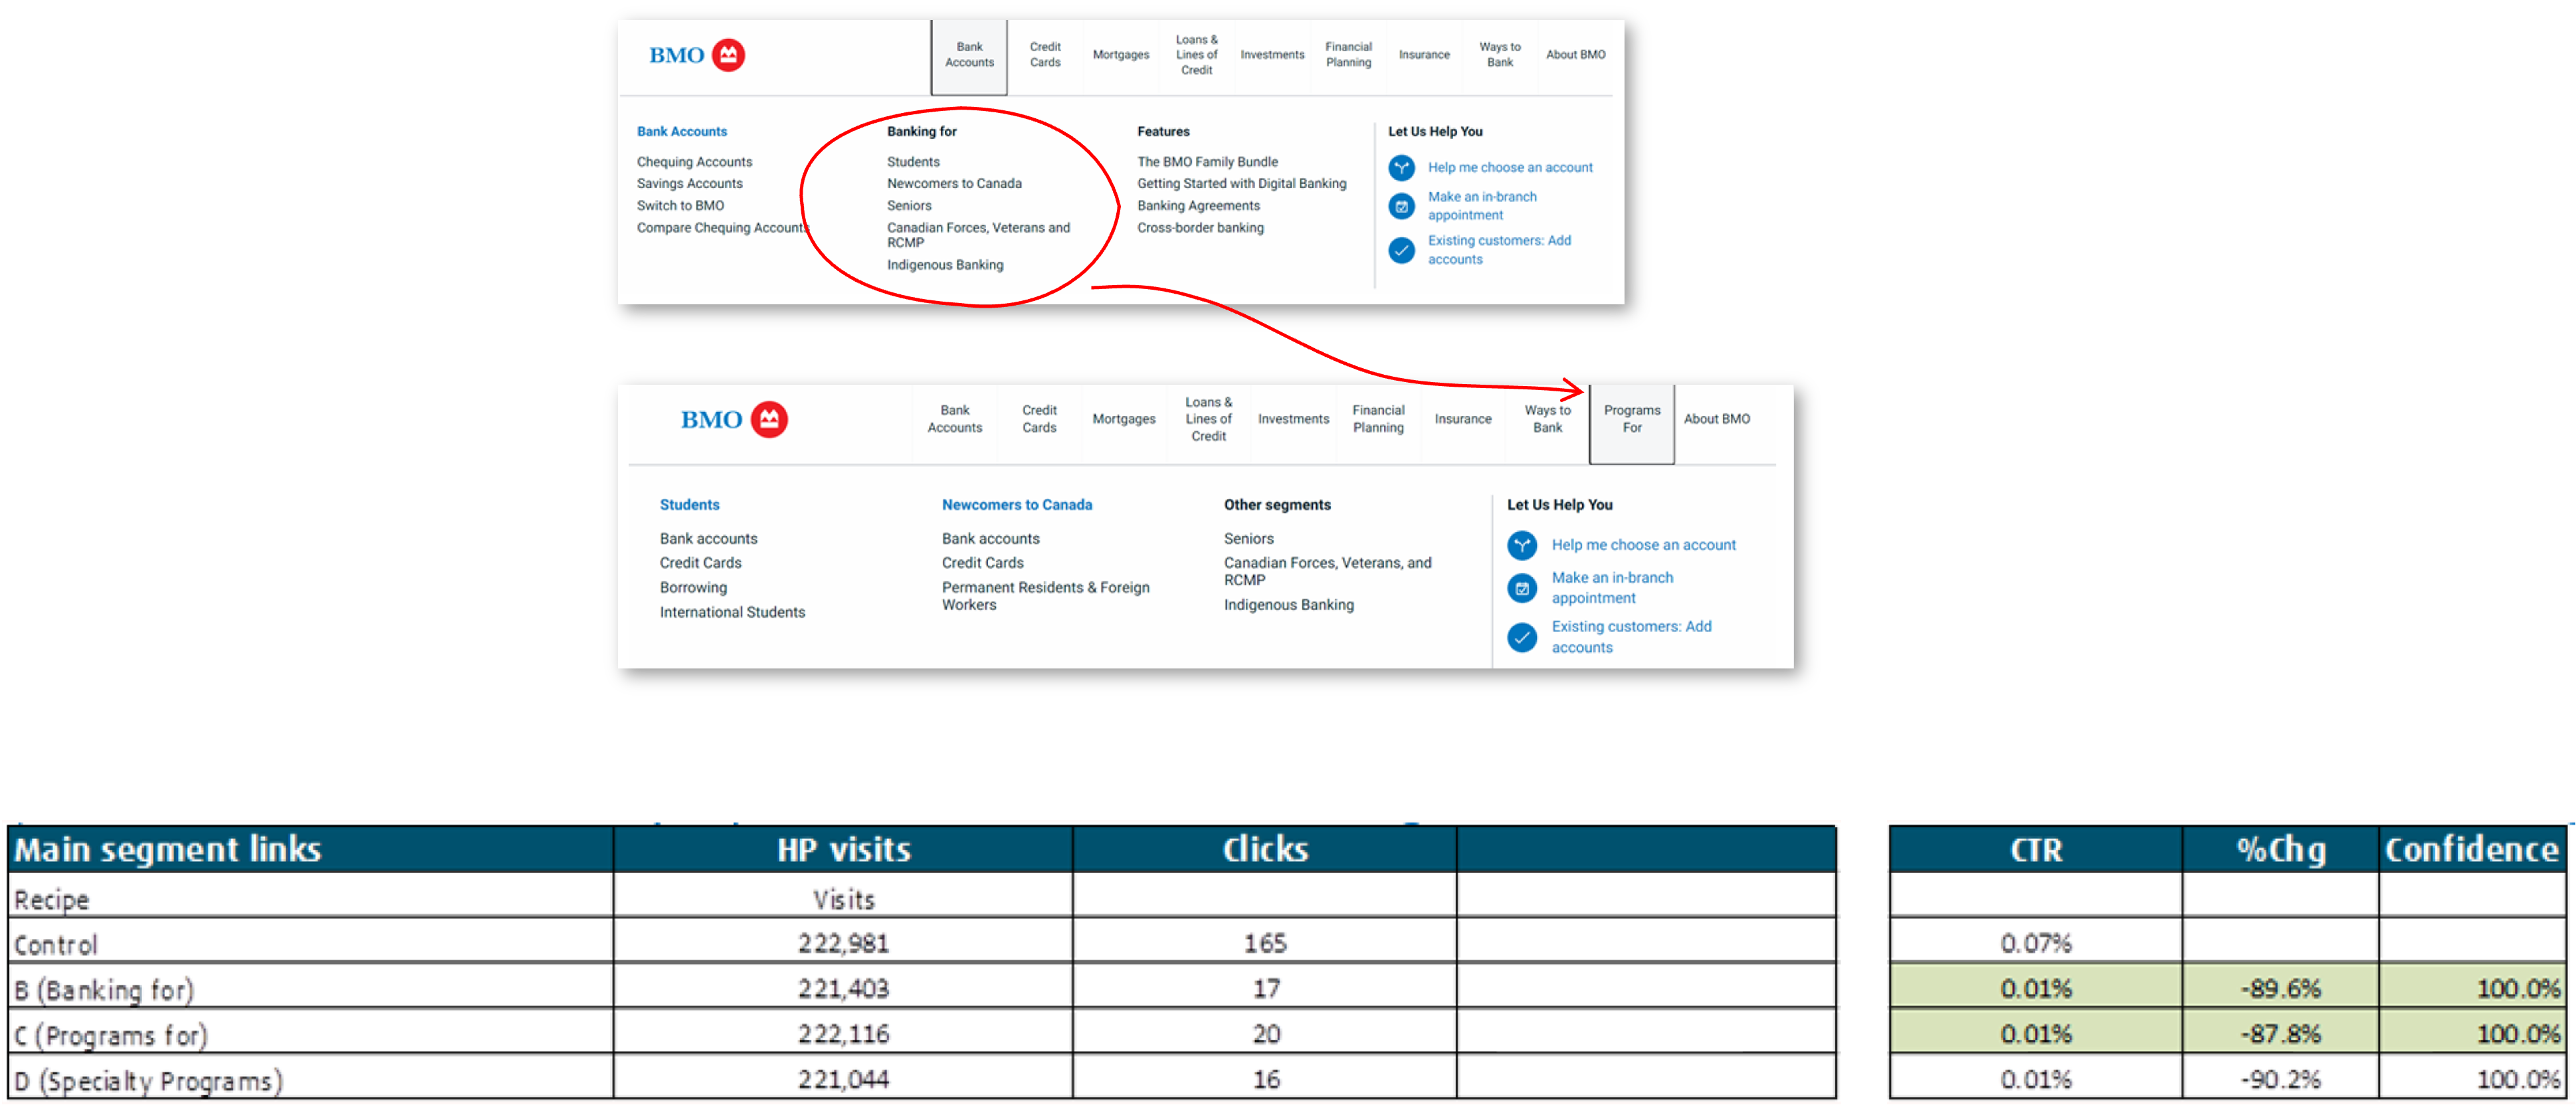The height and width of the screenshot is (1105, 2576).
Task: Click the account chooser icon in the Bank Accounts menu
Action: click(1402, 167)
